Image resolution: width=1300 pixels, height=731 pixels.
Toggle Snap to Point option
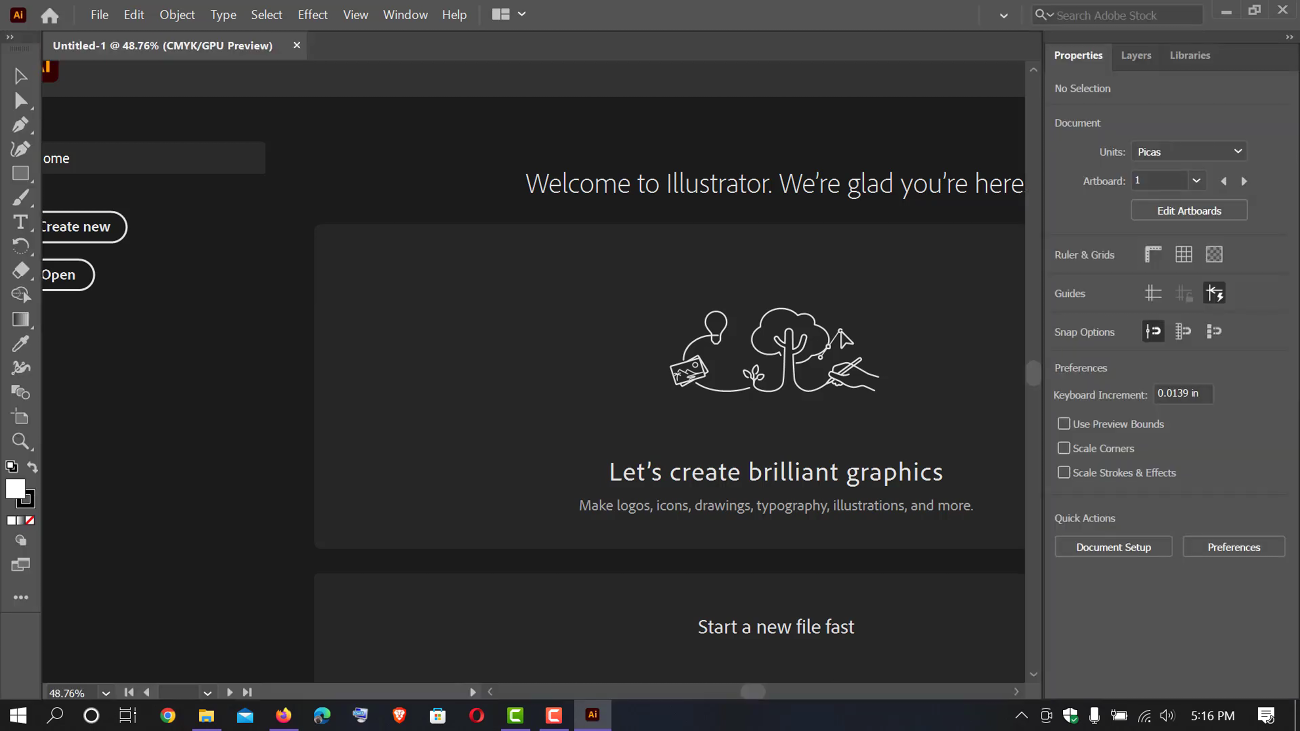pos(1153,332)
